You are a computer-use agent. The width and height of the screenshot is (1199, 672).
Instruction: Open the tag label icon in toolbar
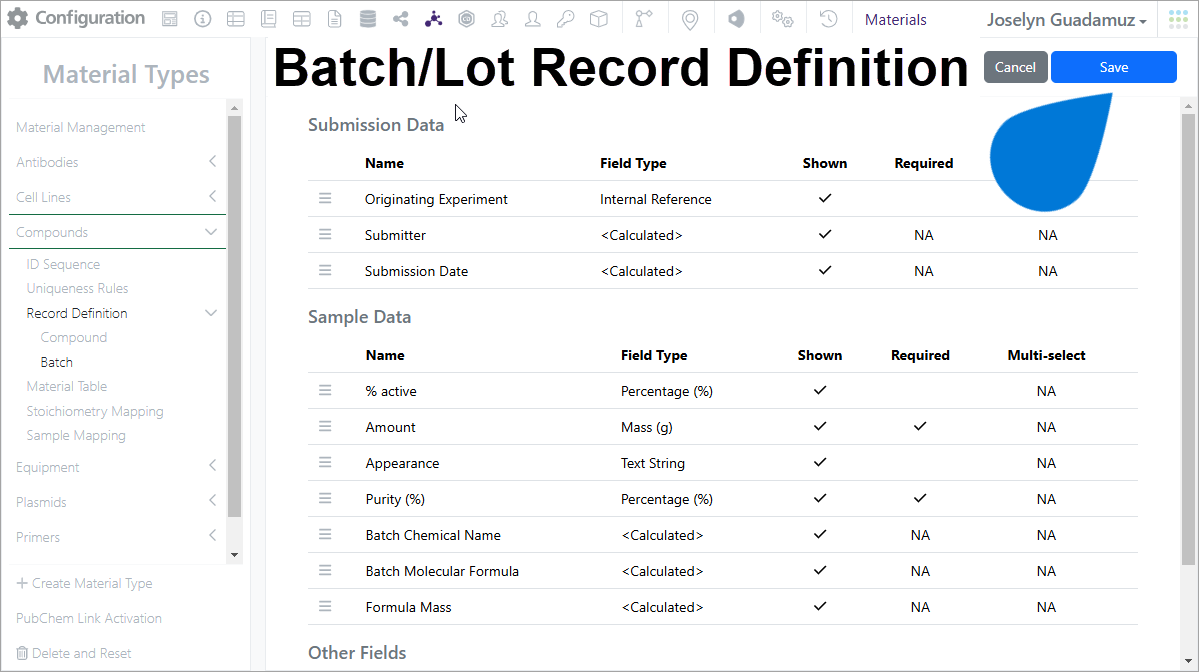tap(736, 19)
